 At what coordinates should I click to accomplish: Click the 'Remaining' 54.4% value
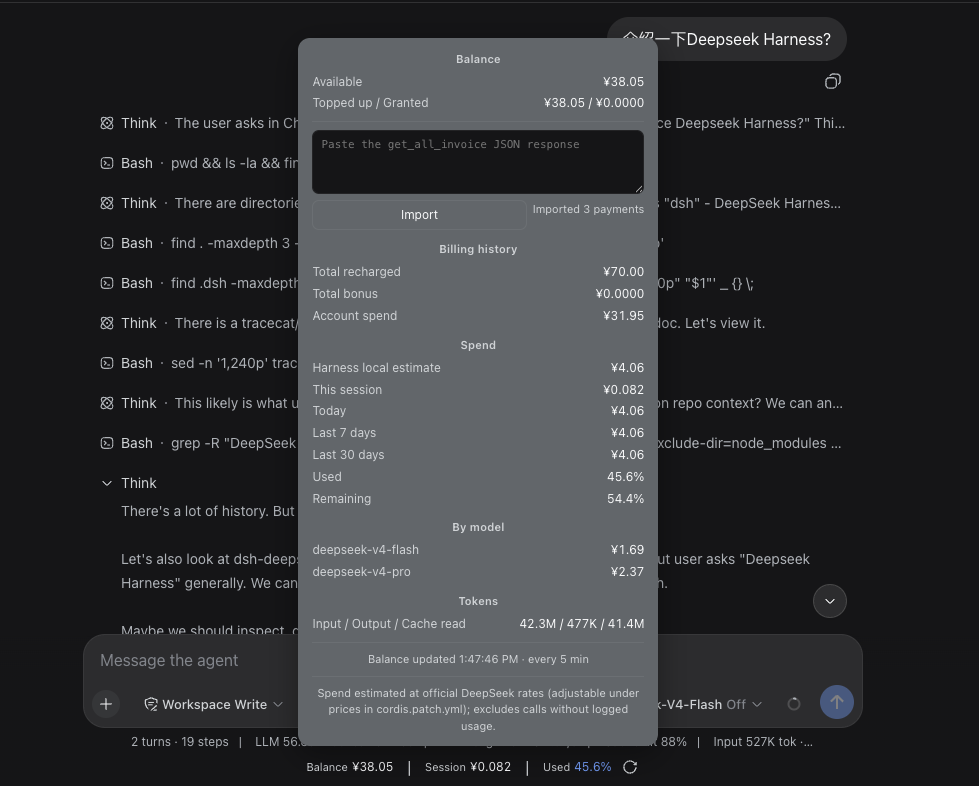[625, 499]
